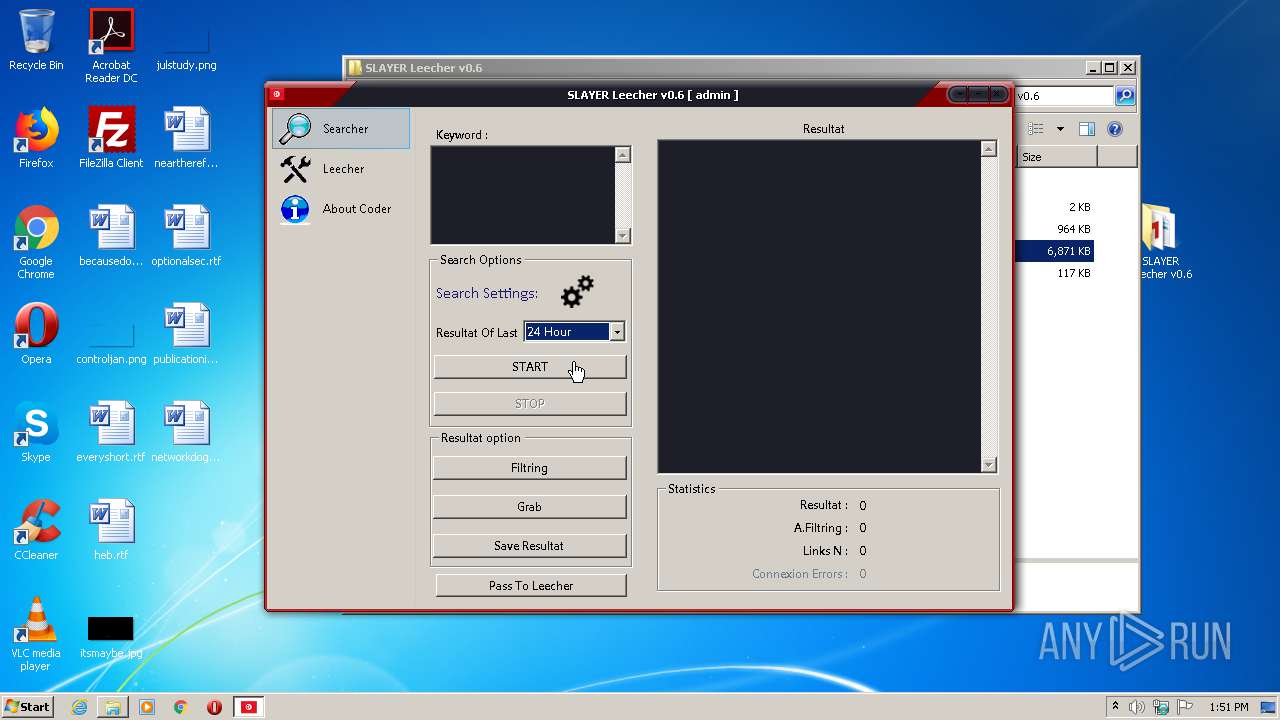Click the volume icon in system tray

tap(1137, 707)
